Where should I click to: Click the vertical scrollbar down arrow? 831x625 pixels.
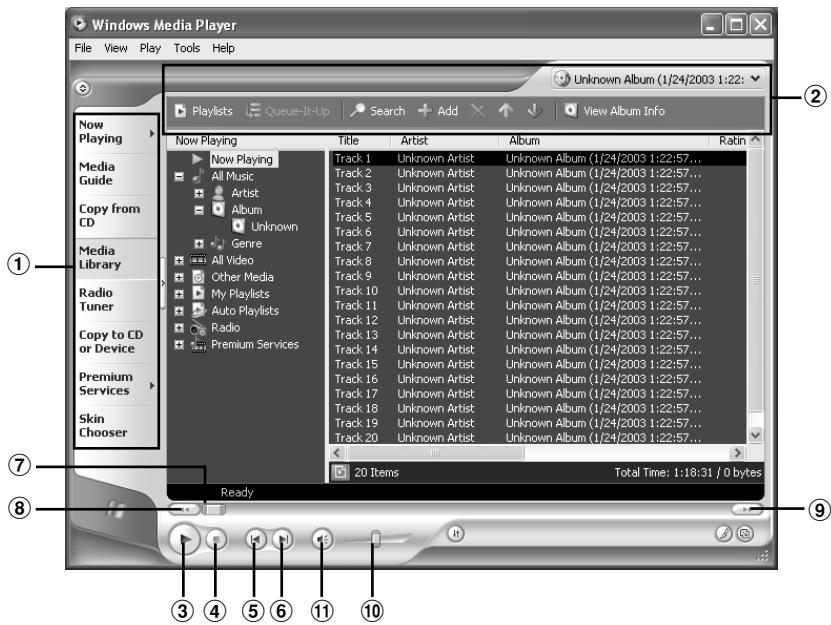(x=755, y=435)
